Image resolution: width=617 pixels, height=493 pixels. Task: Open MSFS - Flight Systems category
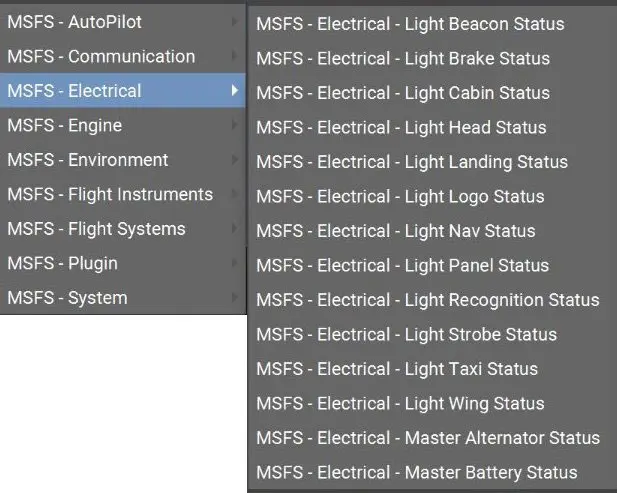click(123, 229)
